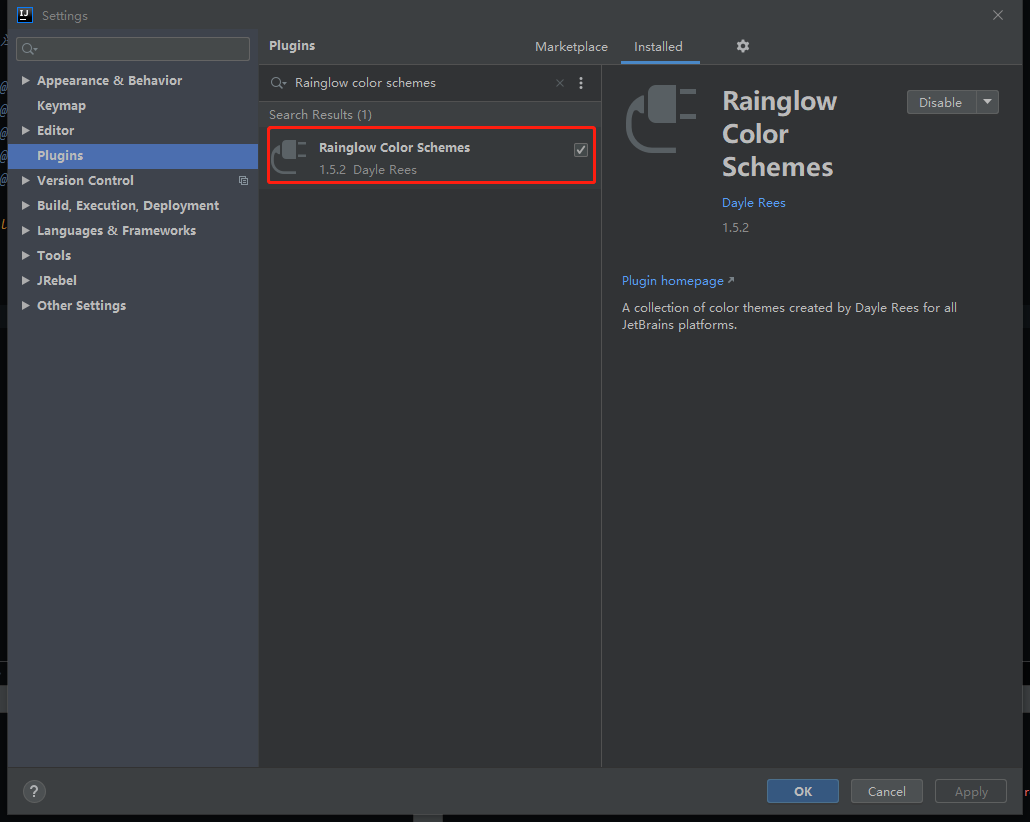Click version 1.5.2 in details panel

pyautogui.click(x=735, y=227)
